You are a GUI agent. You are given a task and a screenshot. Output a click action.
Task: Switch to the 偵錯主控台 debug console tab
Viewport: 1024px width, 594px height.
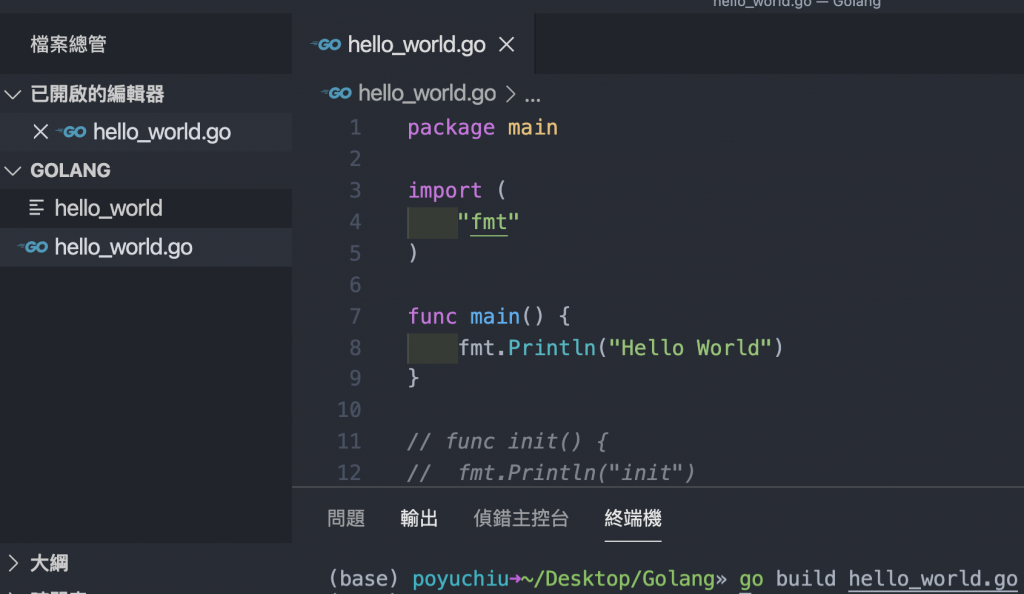(521, 518)
